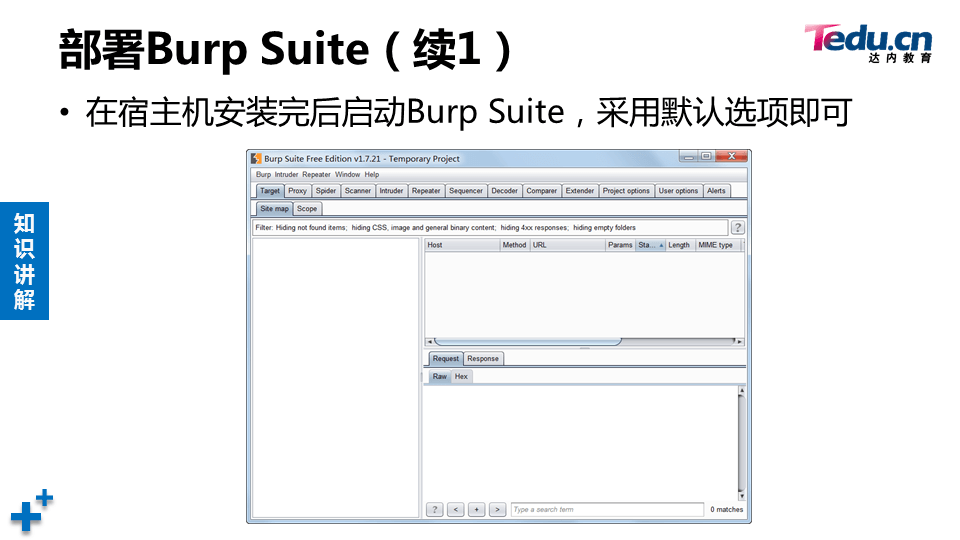Open the Repeater tool tab

click(426, 191)
